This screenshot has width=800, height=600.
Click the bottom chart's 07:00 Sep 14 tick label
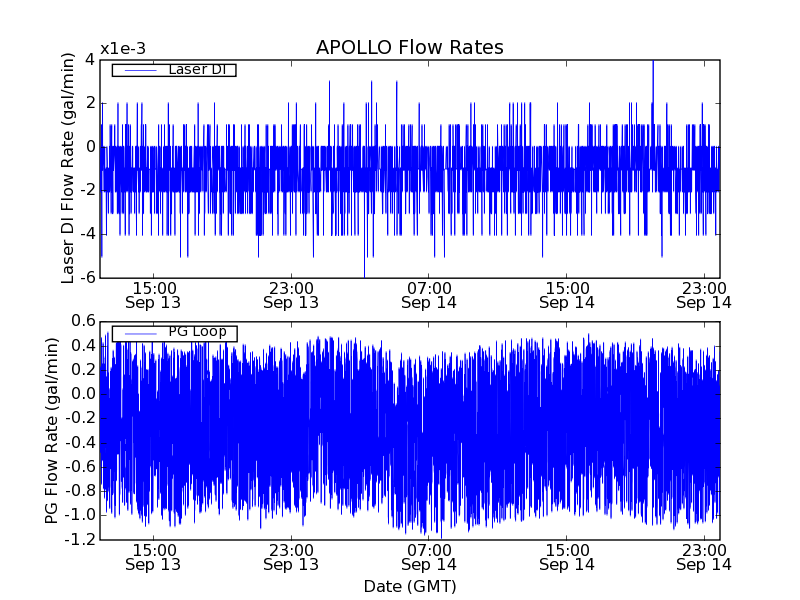(x=429, y=558)
